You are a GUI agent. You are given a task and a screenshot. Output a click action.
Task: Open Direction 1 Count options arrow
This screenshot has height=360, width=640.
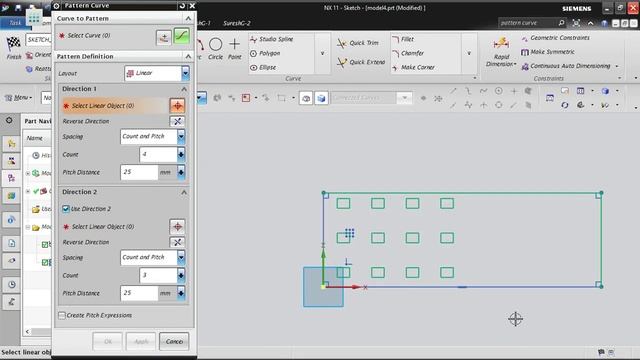[181, 154]
